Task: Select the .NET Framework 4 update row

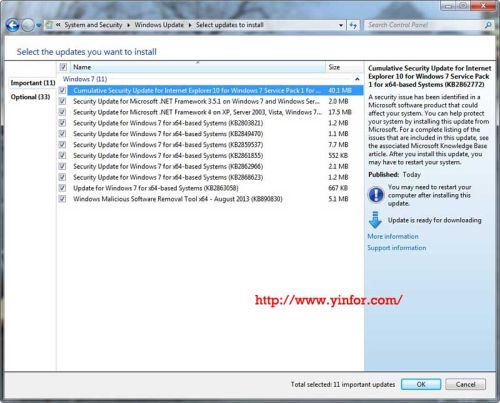Action: click(x=215, y=112)
